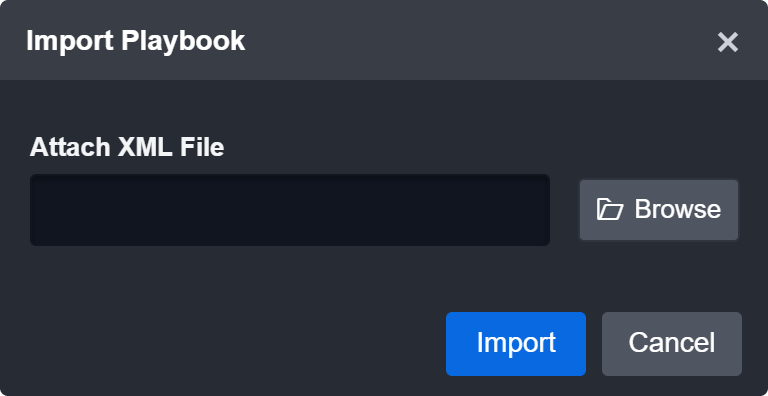The height and width of the screenshot is (396, 768).
Task: Click the gray Cancel button
Action: click(672, 344)
